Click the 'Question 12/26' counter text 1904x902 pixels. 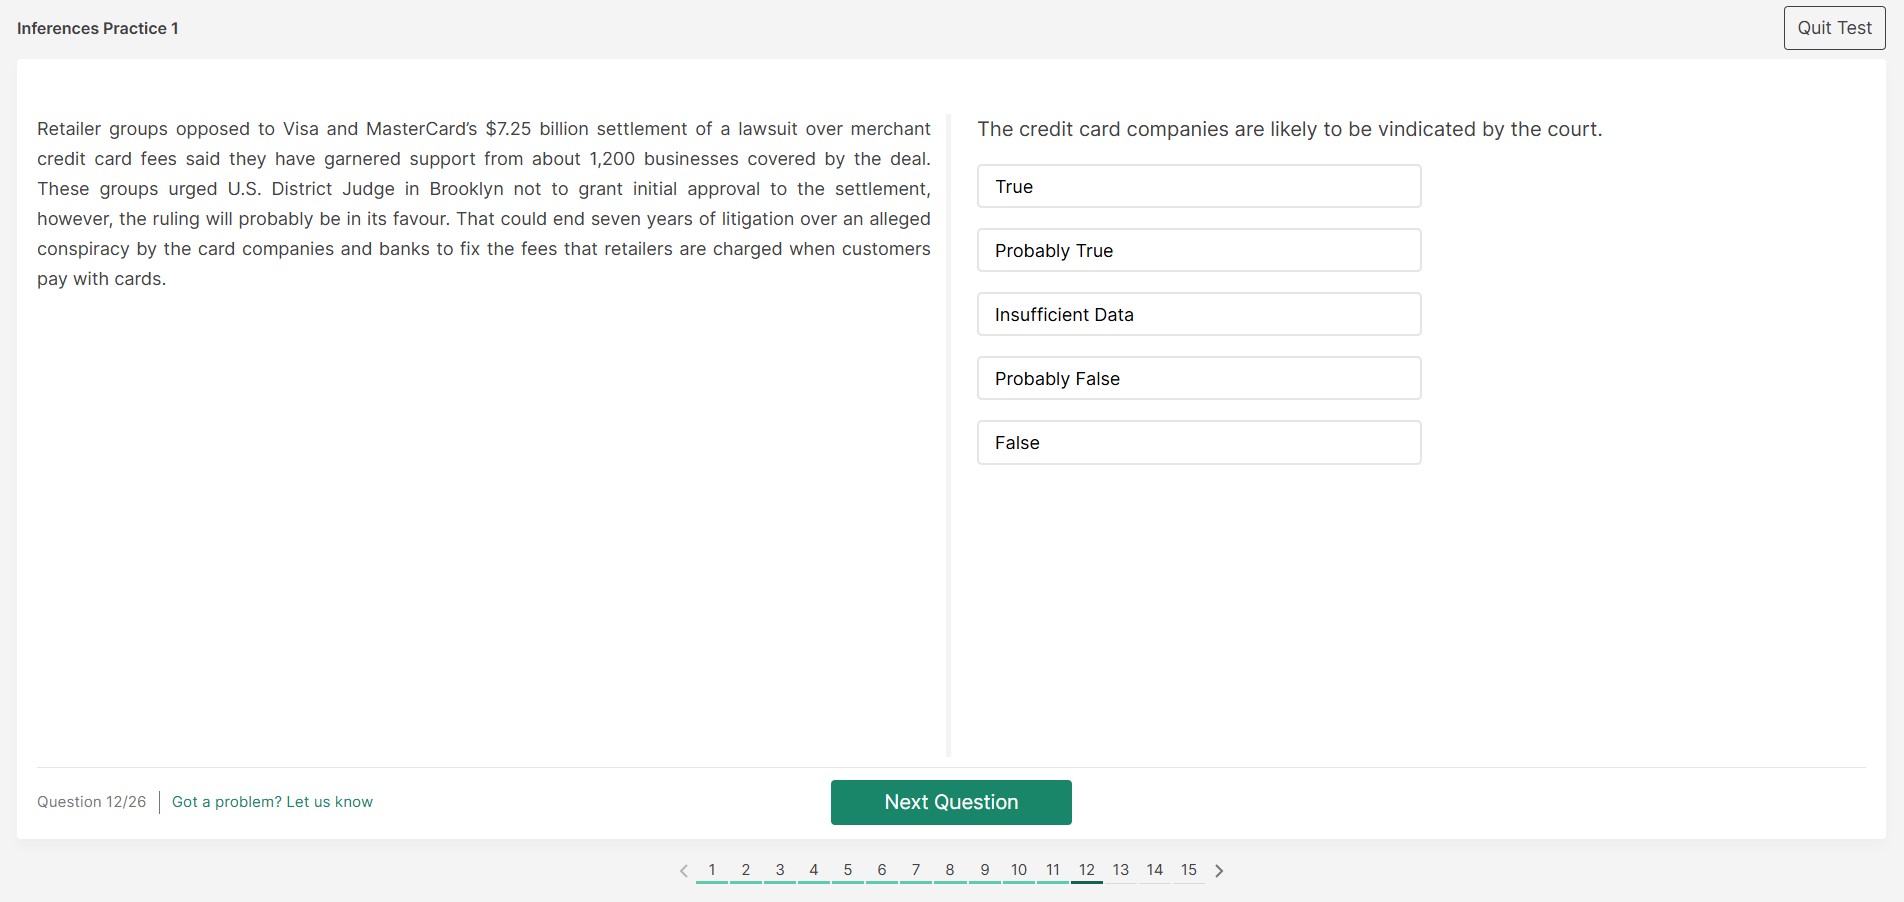coord(92,802)
